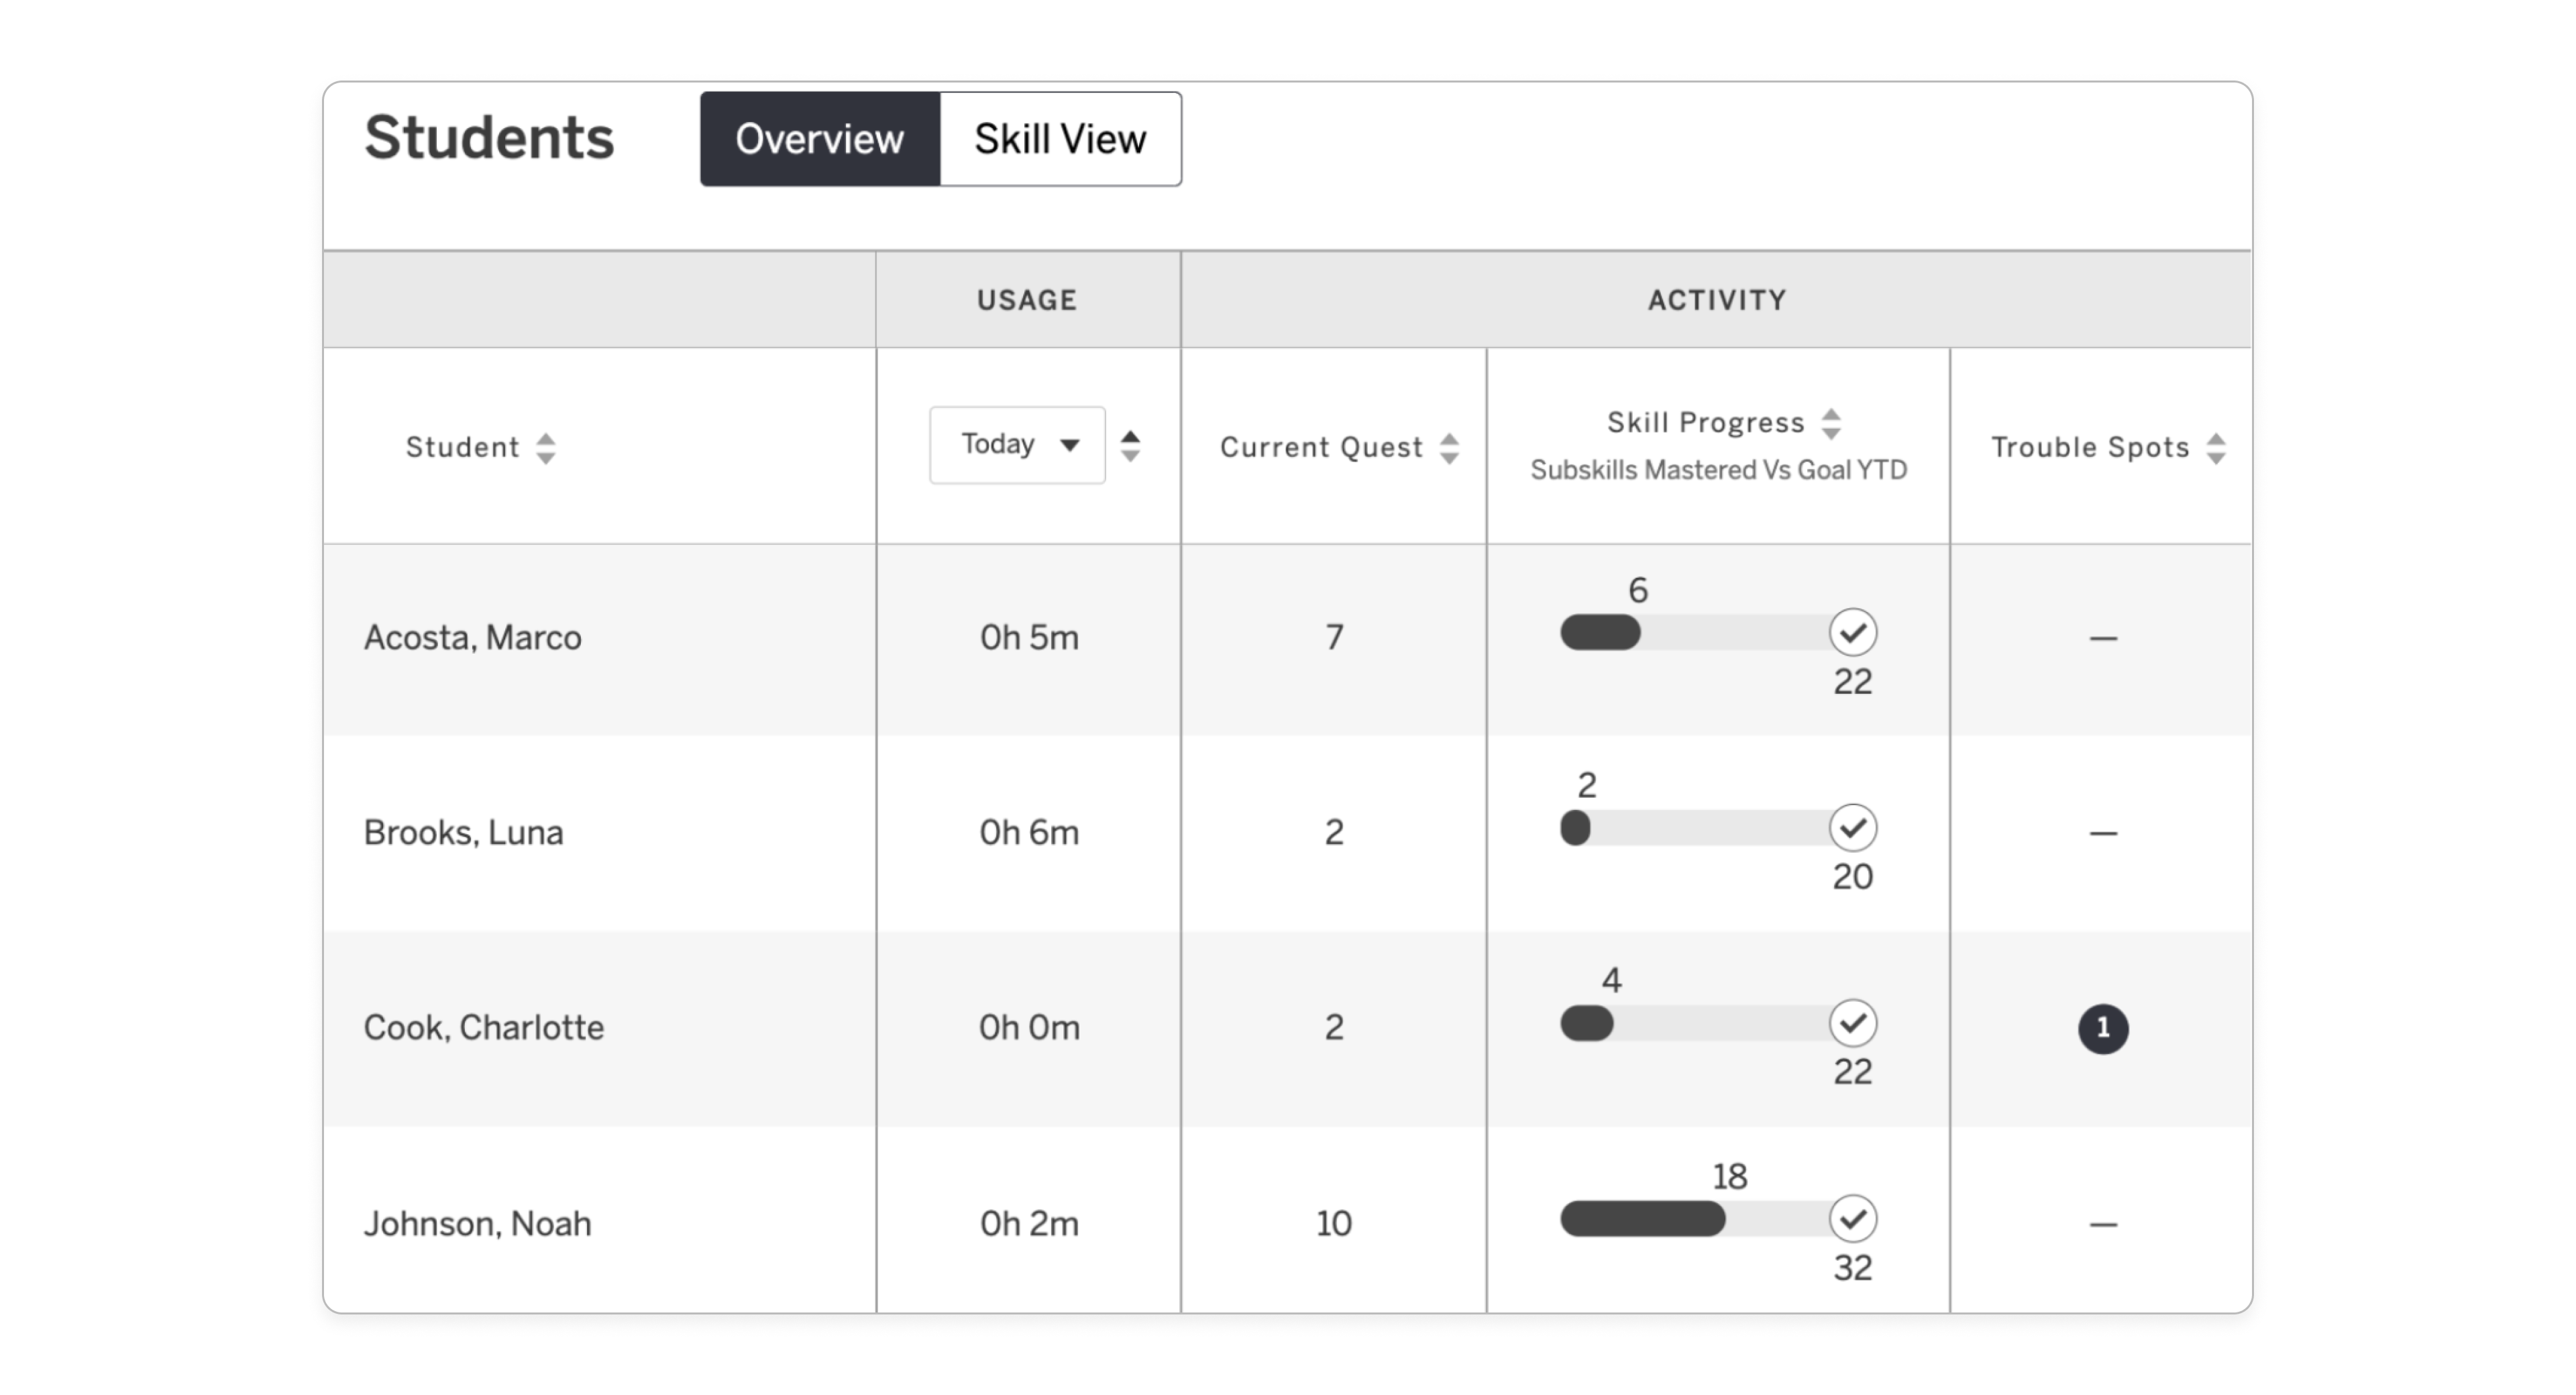
Task: Sort by Current Quest arrows
Action: click(1449, 448)
